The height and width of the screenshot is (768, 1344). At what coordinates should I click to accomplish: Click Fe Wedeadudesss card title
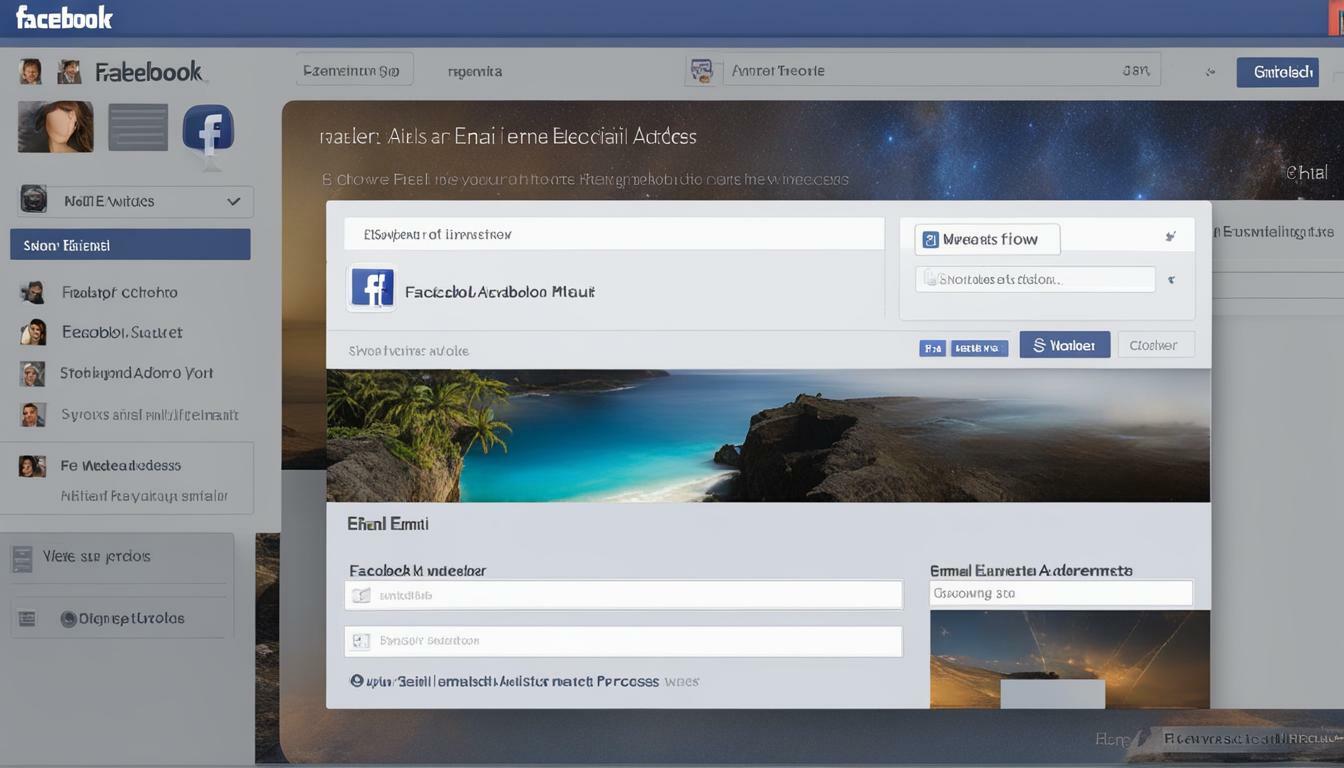(120, 465)
